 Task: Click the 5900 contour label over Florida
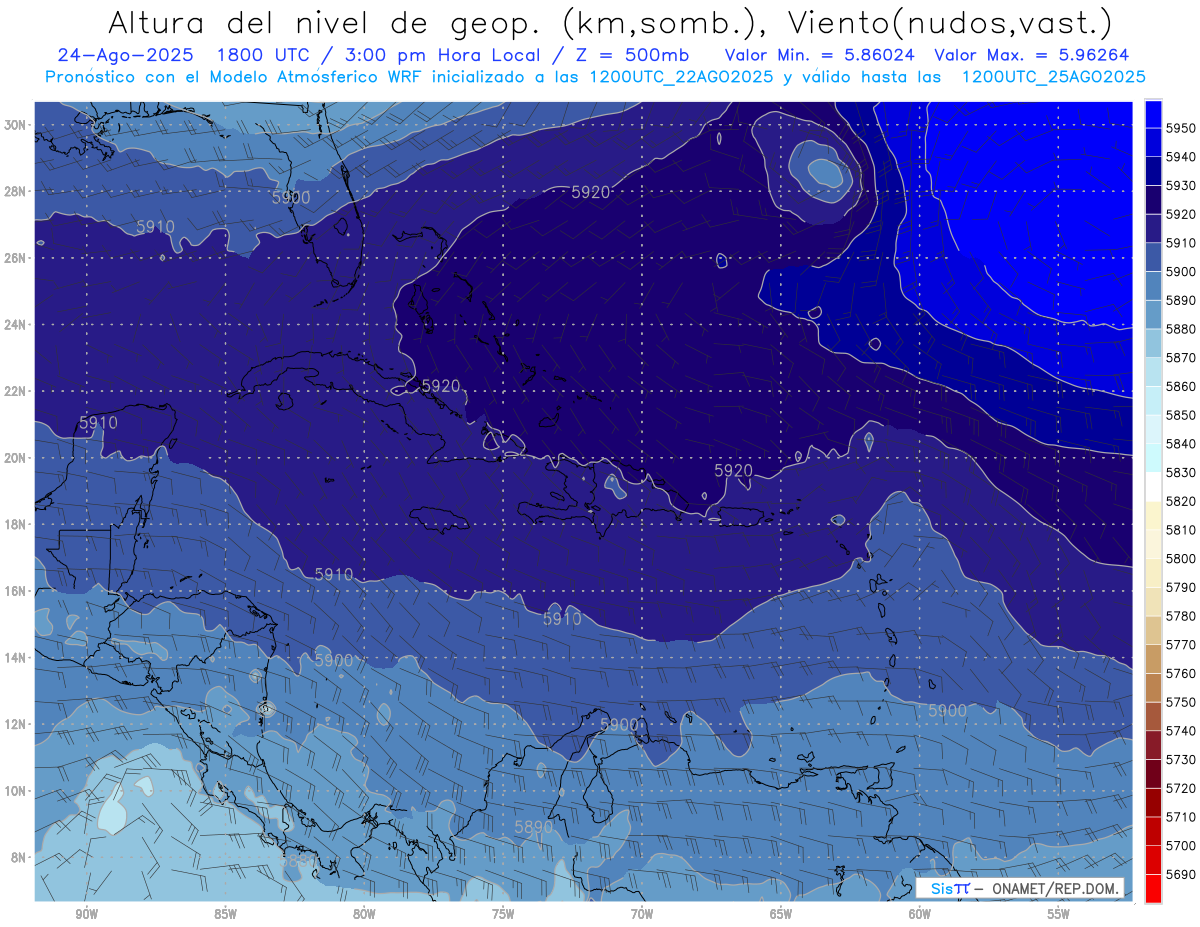tap(291, 198)
